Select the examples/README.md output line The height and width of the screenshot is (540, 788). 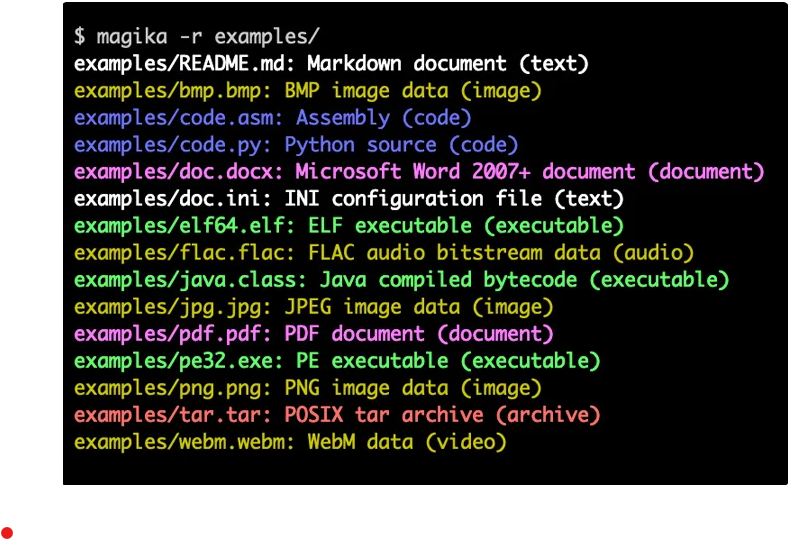tap(331, 64)
